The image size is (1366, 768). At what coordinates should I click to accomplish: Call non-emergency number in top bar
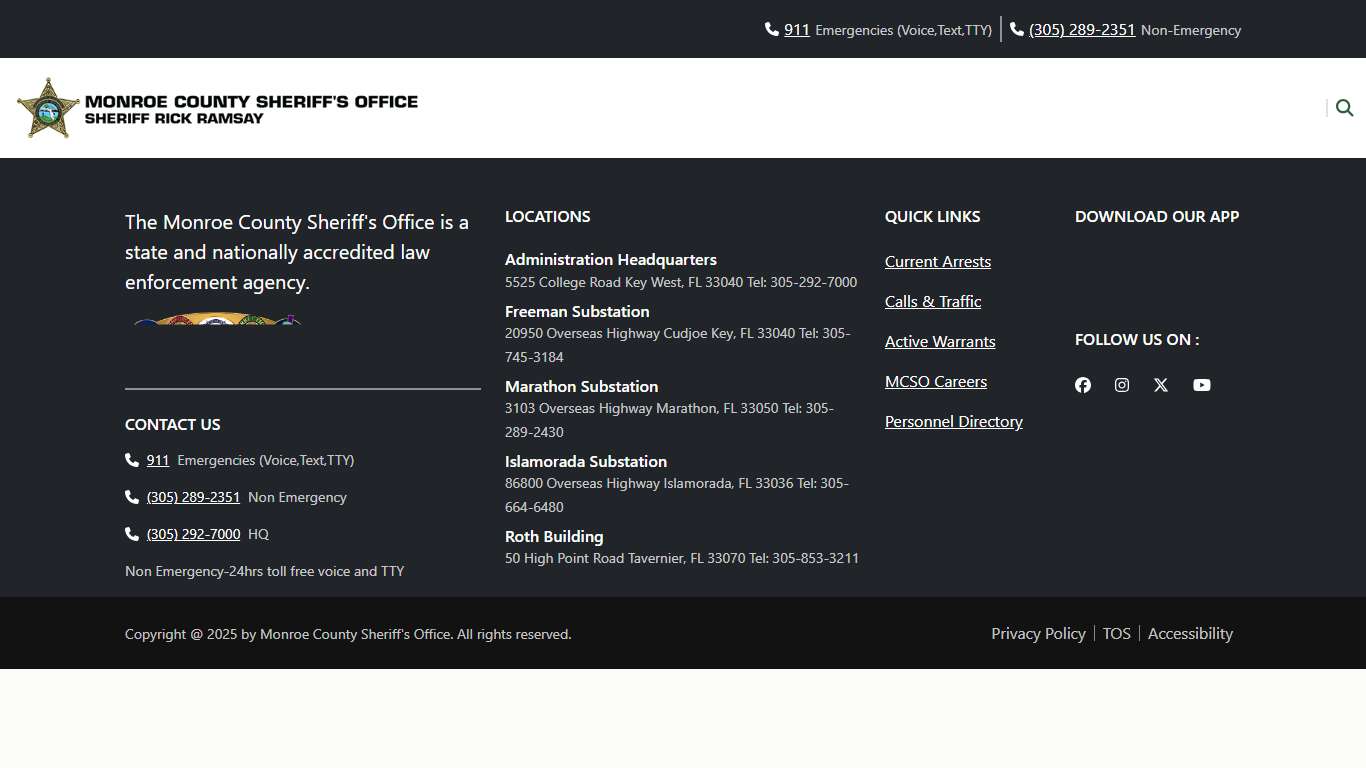pos(1081,30)
